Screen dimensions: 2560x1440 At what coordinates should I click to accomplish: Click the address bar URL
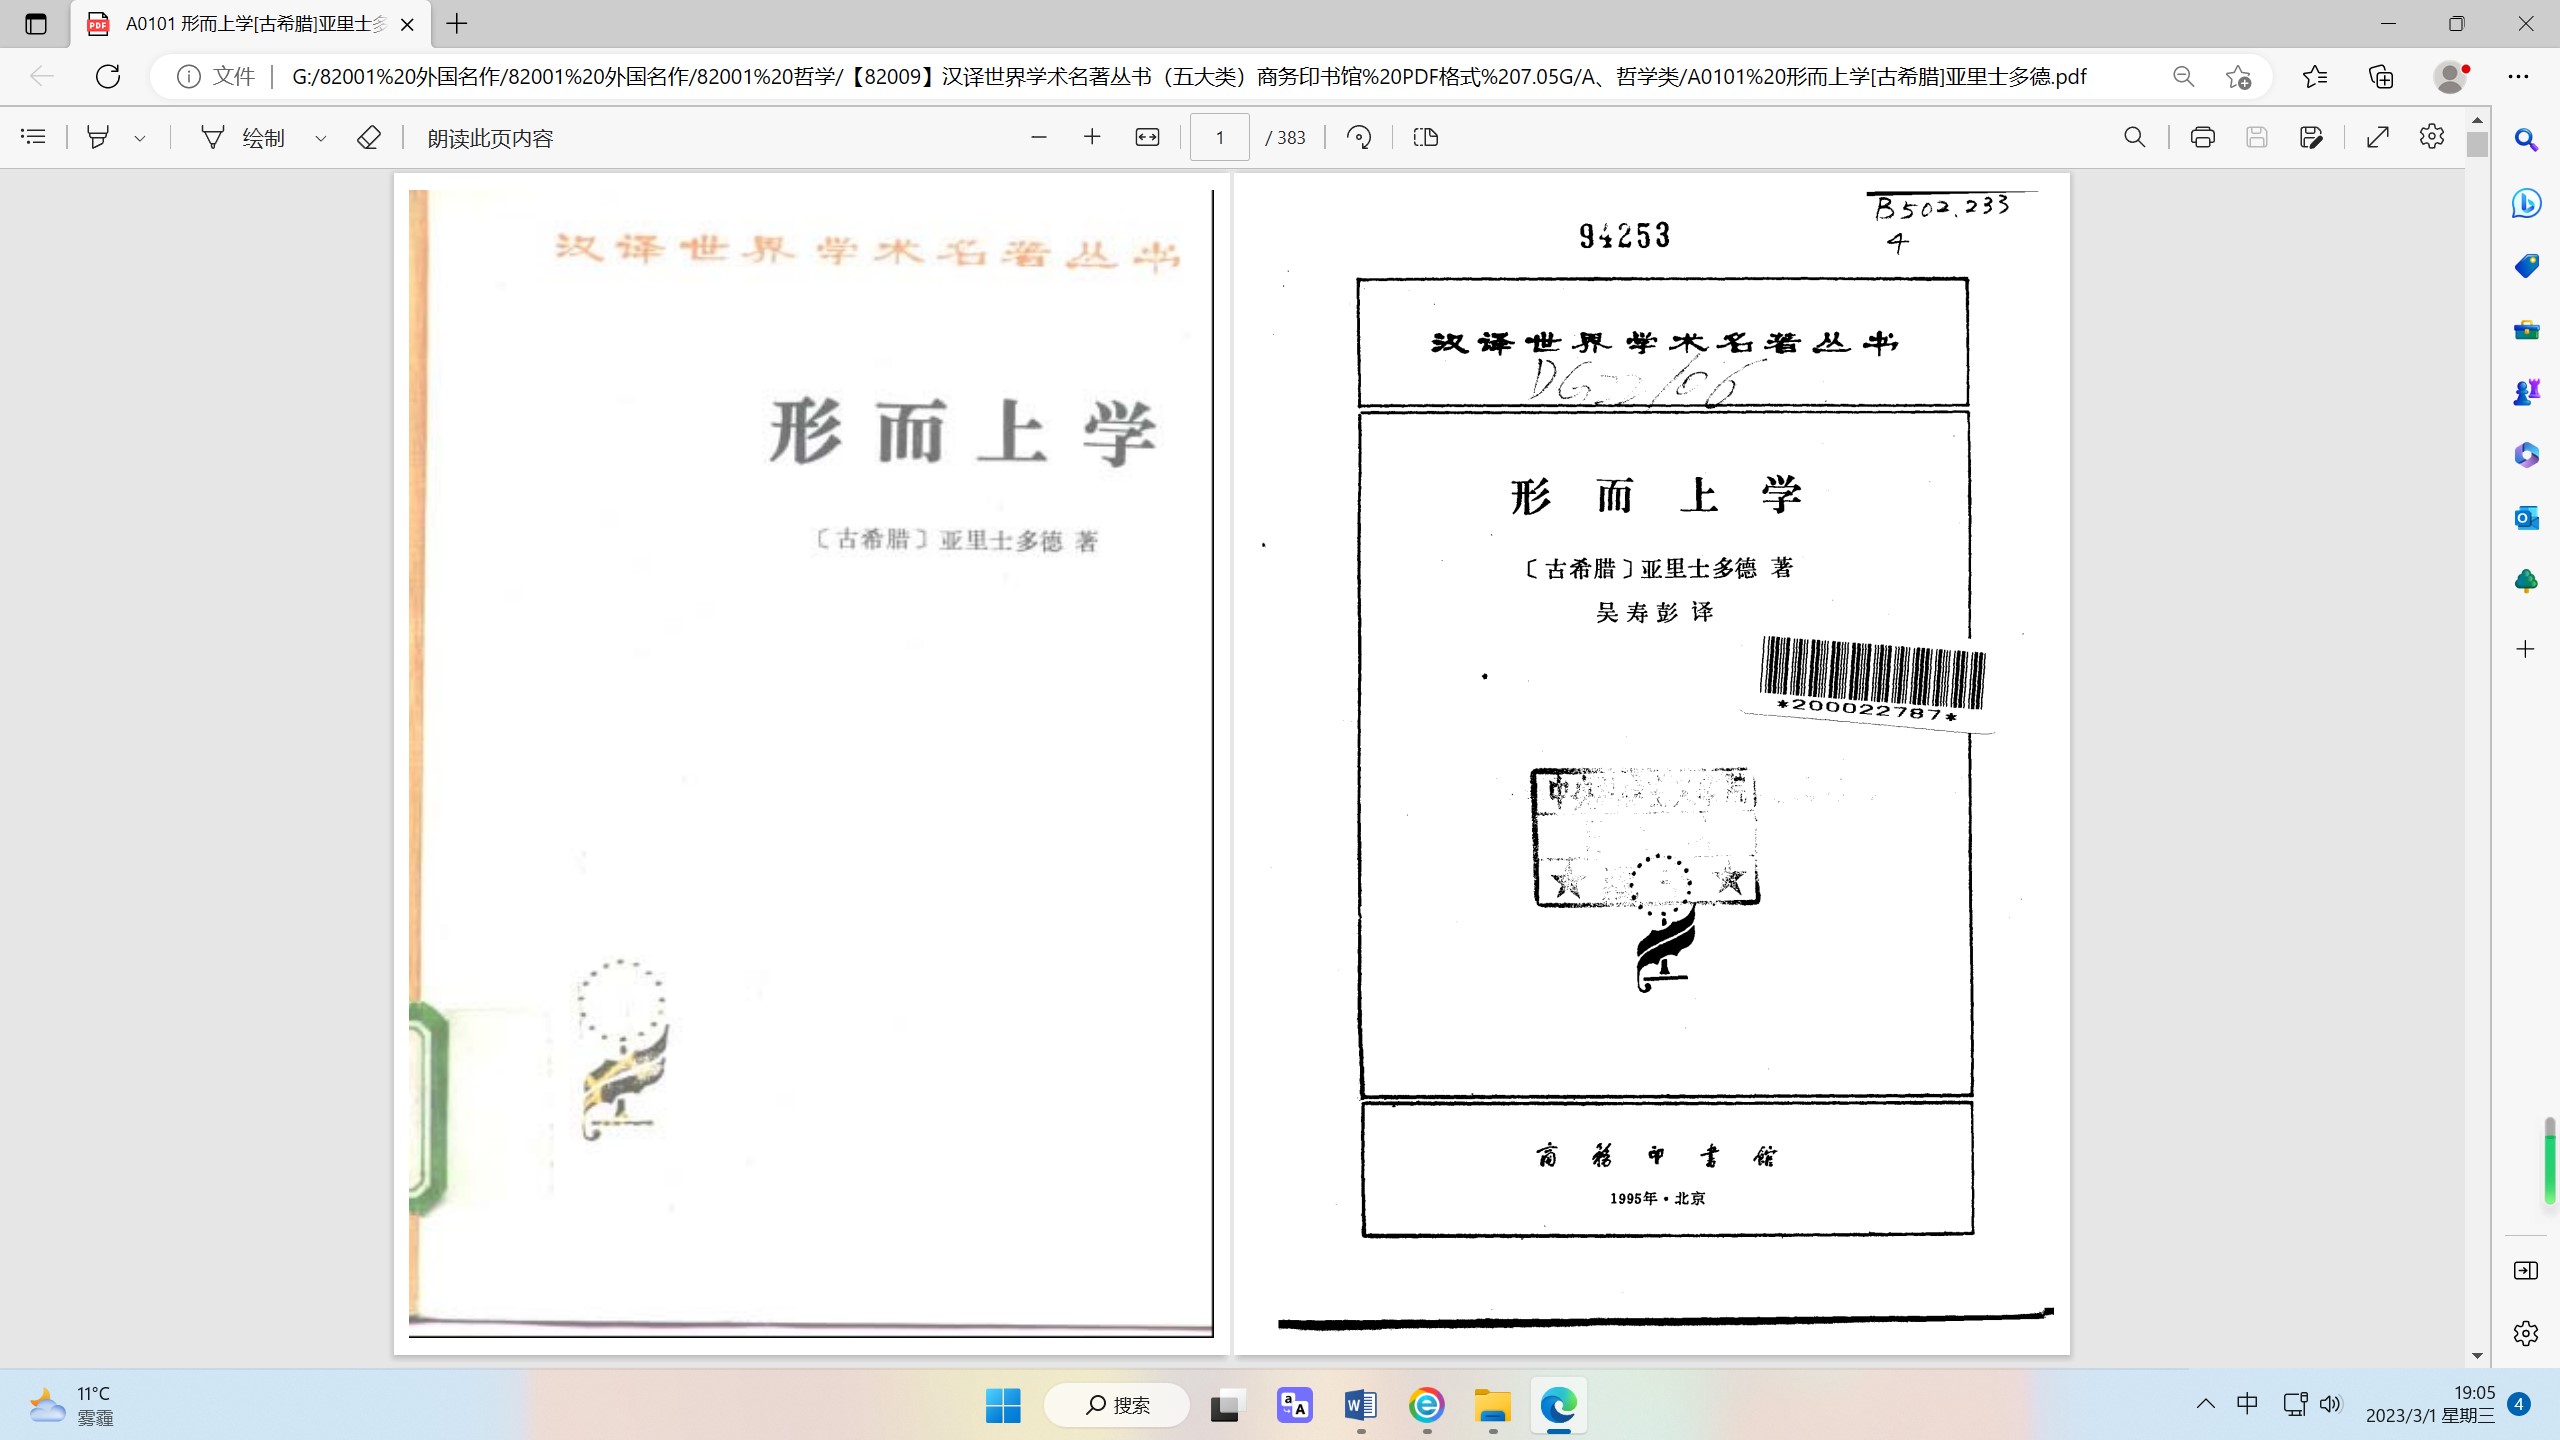(x=1188, y=76)
